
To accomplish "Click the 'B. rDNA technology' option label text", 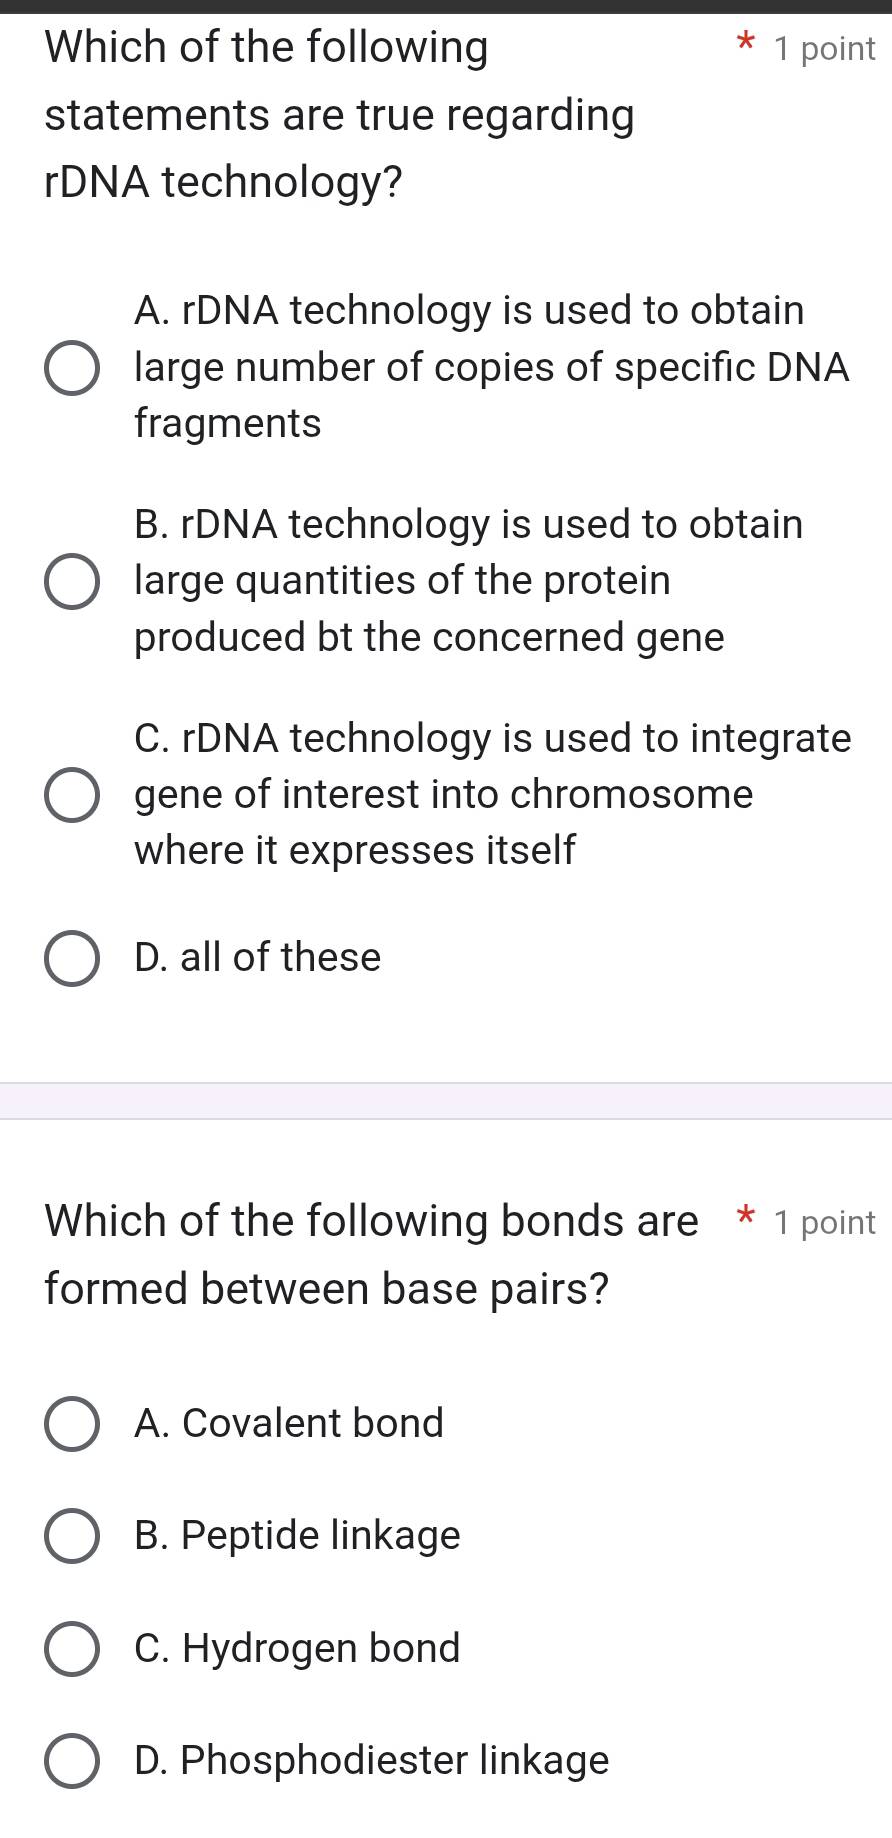I will [x=468, y=581].
